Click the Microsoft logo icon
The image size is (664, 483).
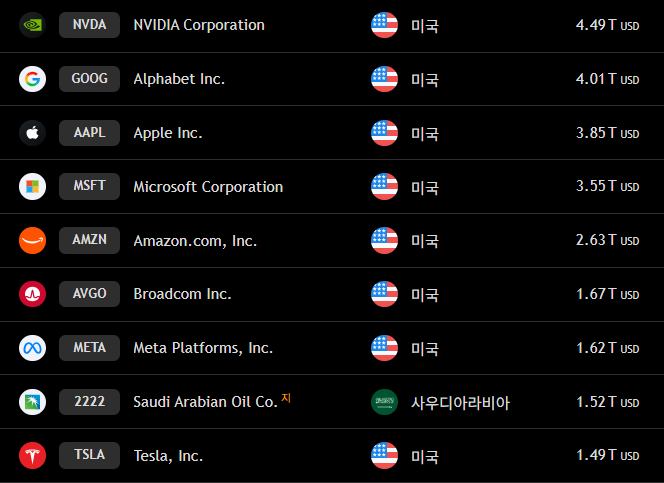click(33, 186)
